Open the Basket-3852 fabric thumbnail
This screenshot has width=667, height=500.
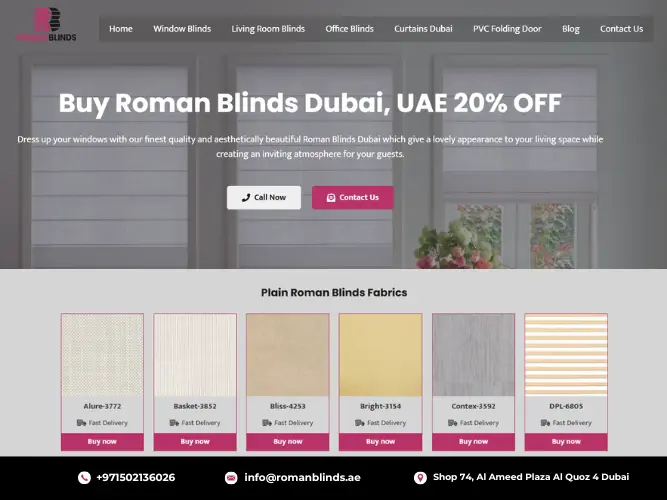tap(195, 355)
